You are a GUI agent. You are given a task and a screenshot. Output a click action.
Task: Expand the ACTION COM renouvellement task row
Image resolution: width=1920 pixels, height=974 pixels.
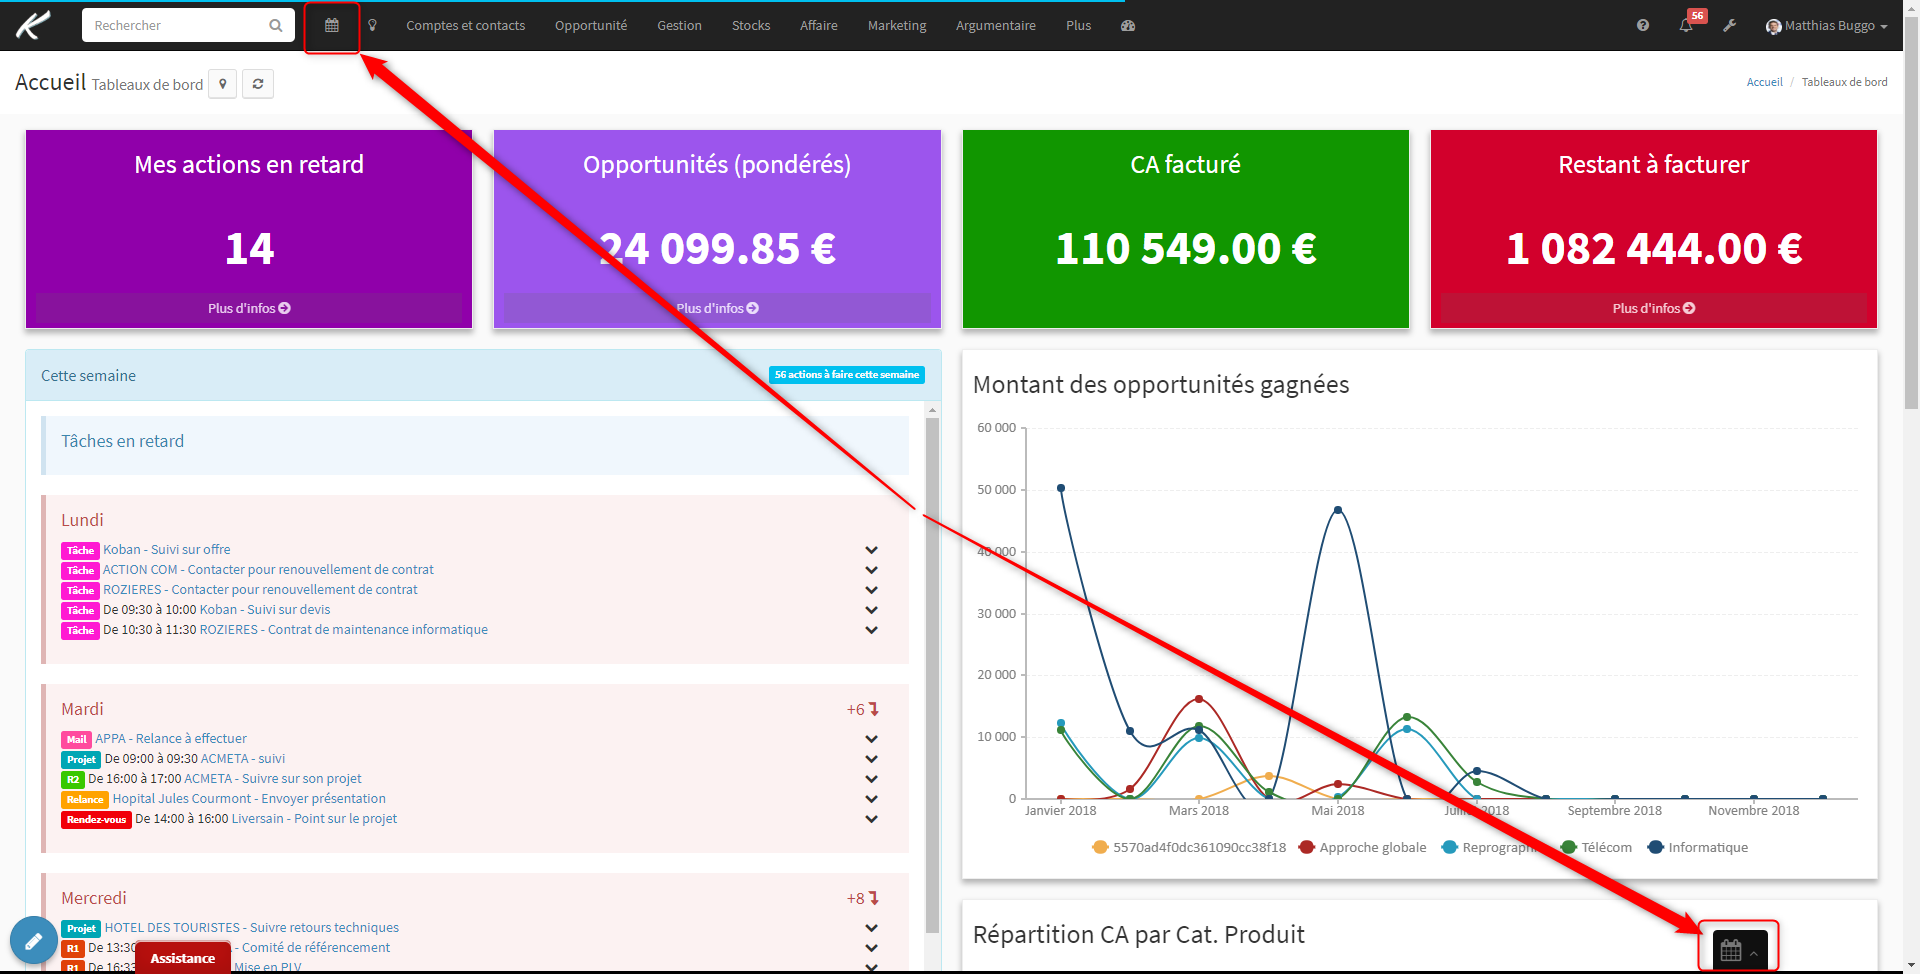[x=871, y=570]
